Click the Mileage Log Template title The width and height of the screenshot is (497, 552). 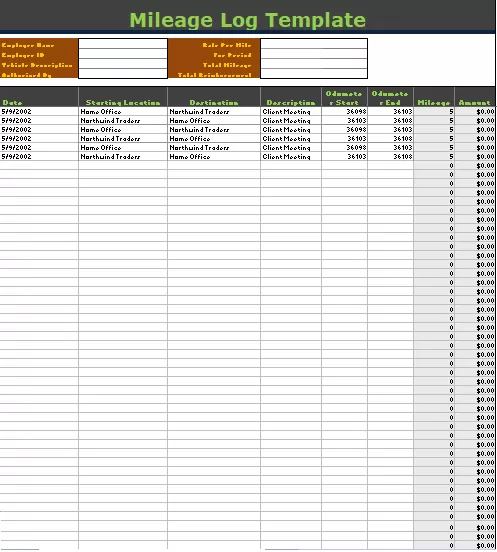(x=248, y=20)
